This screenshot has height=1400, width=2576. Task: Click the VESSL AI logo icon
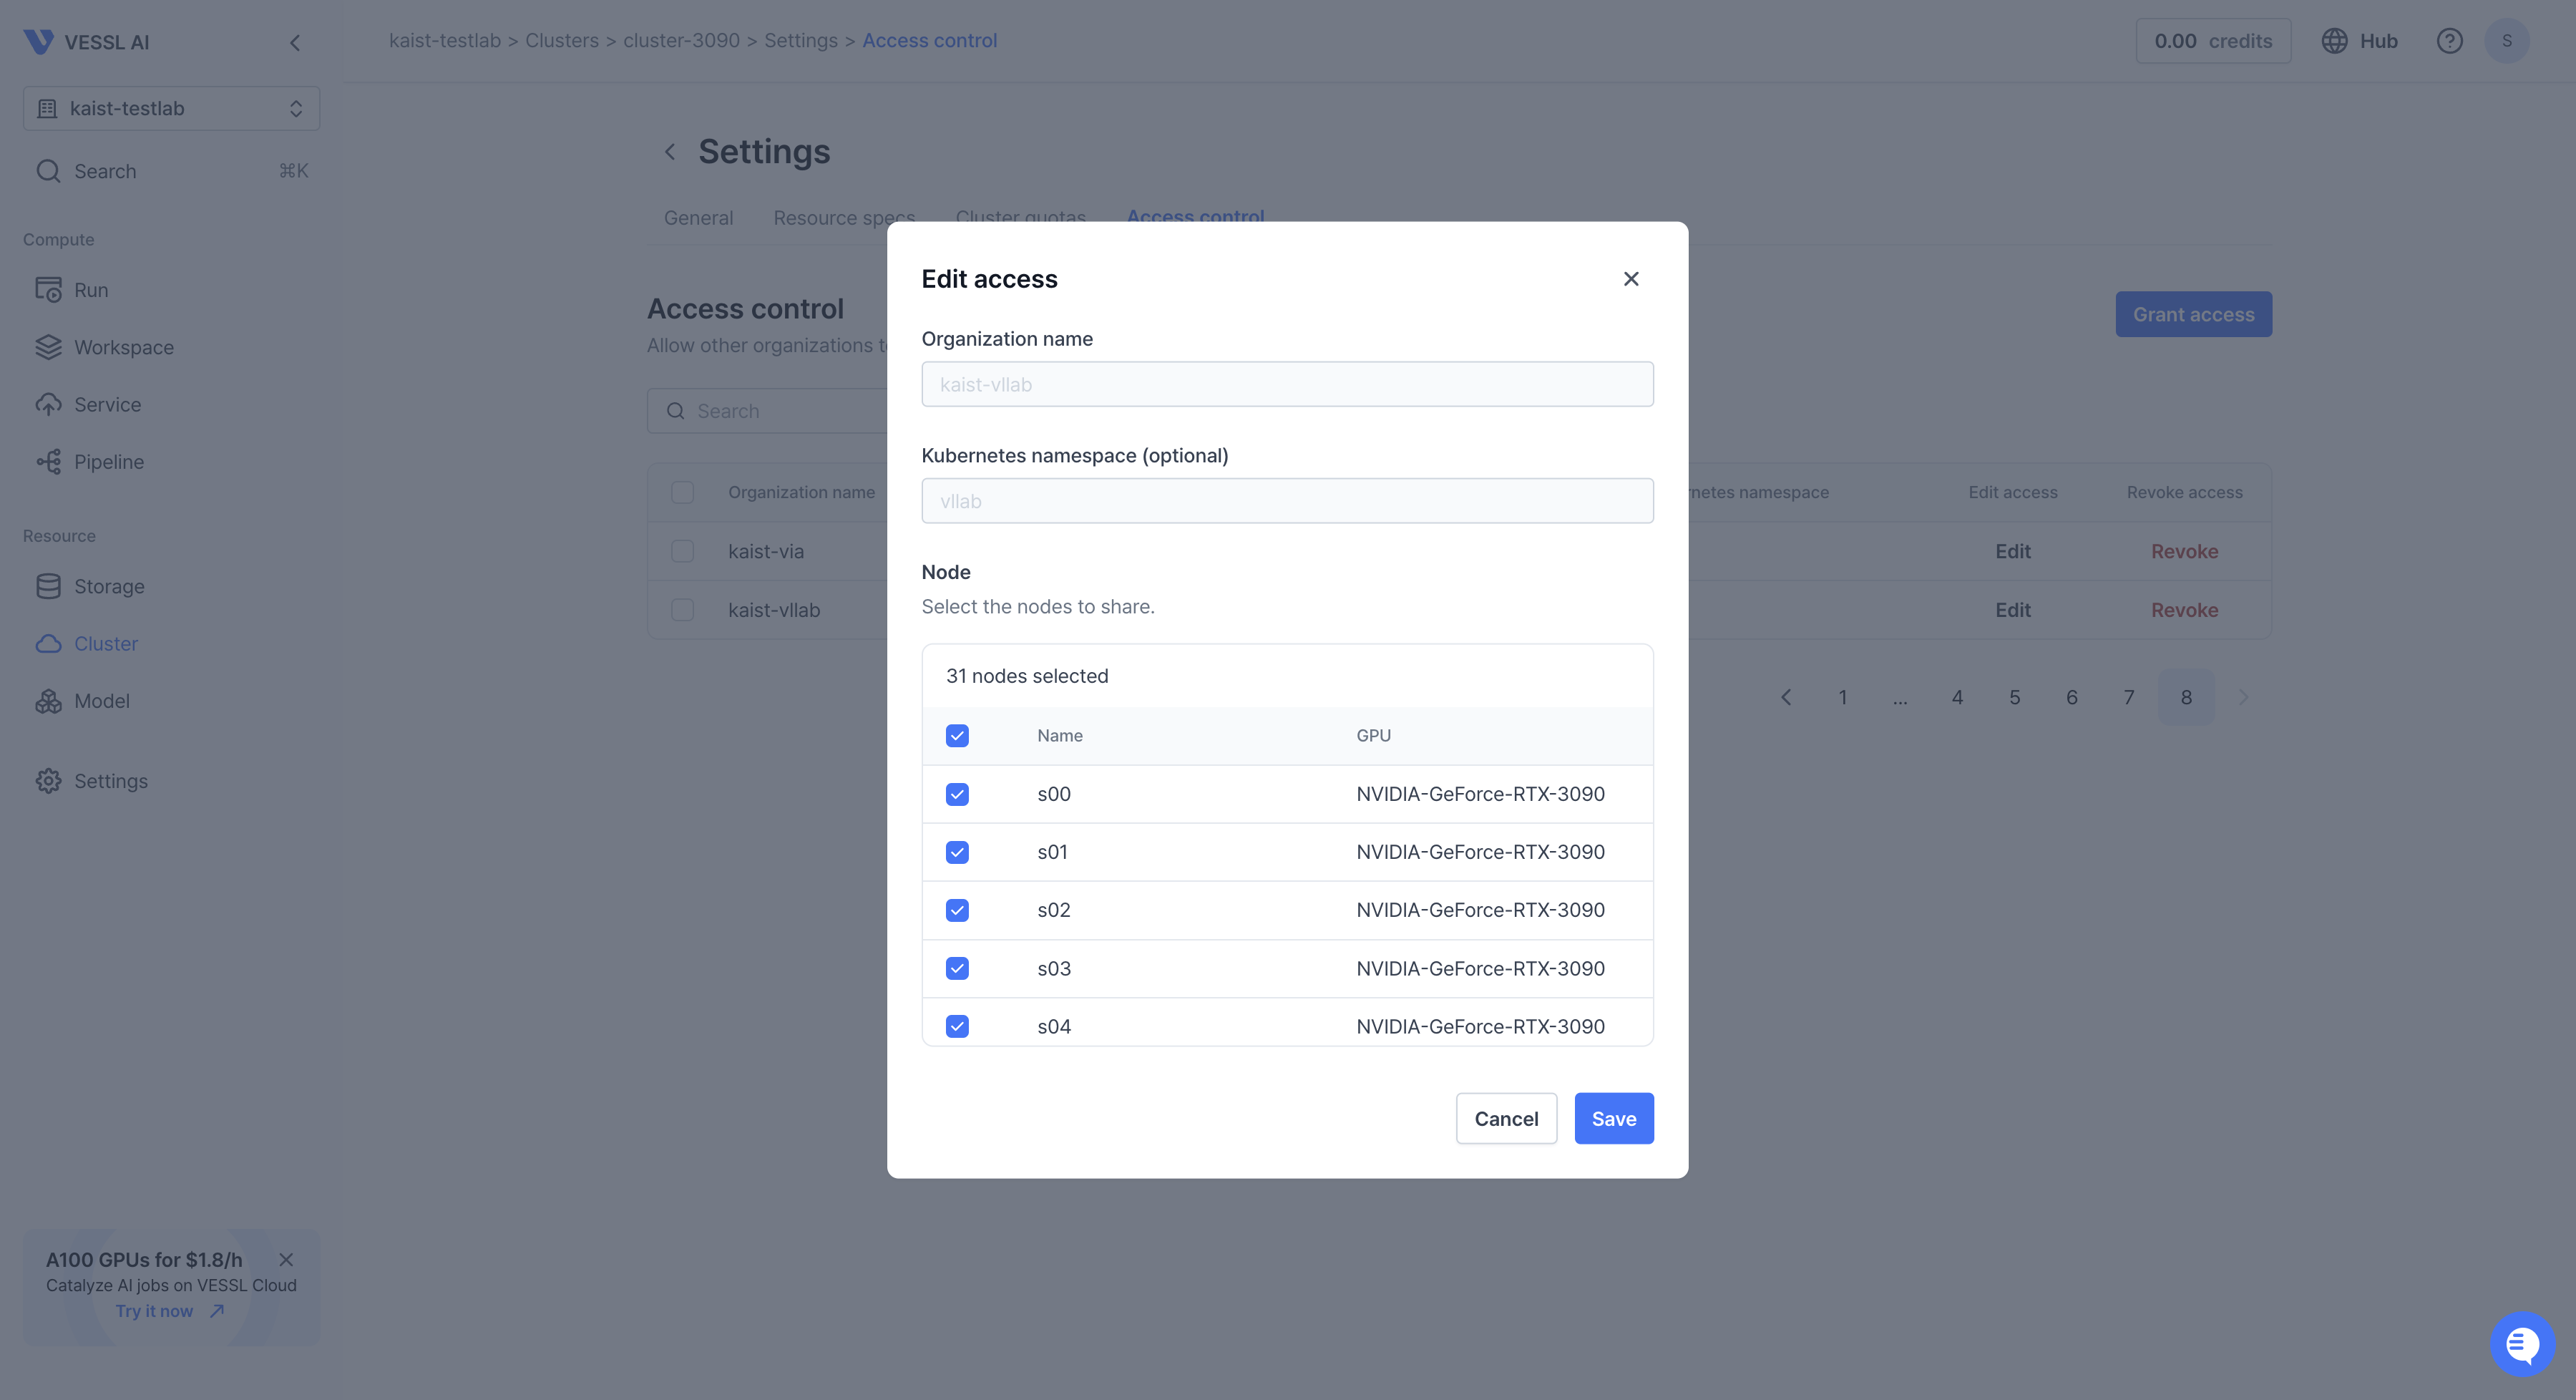pos(38,41)
